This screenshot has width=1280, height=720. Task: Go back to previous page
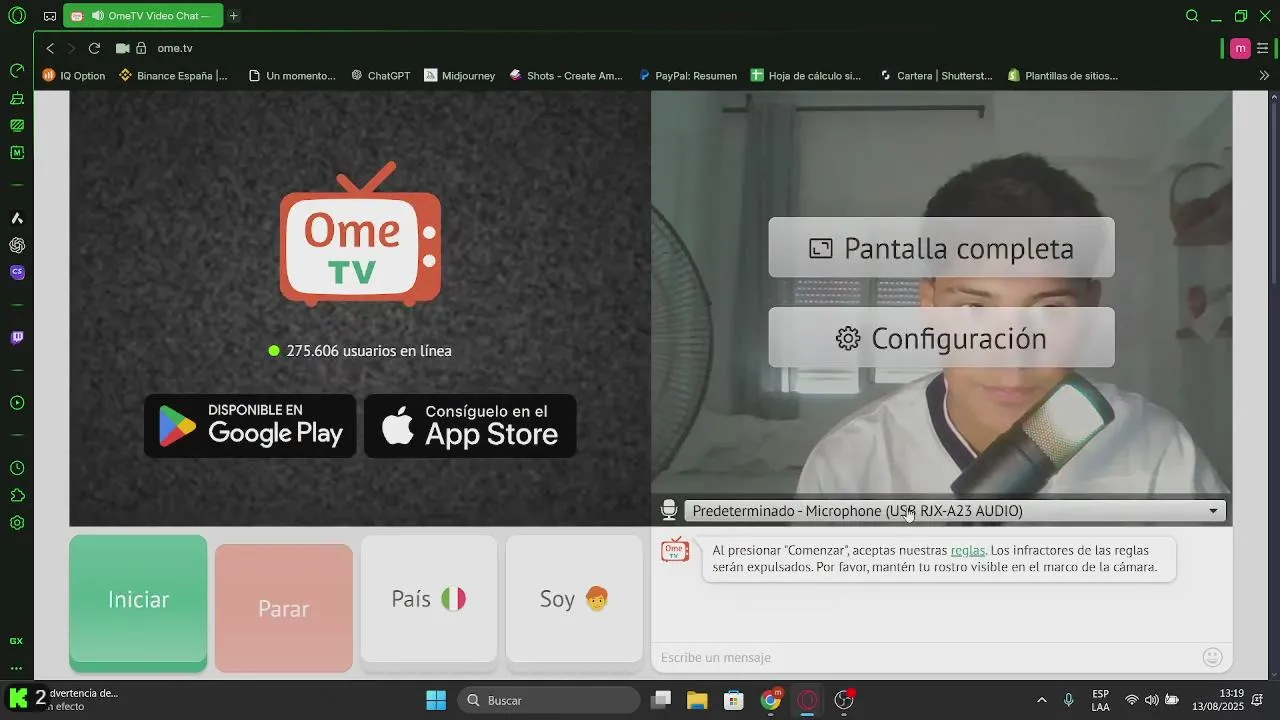click(x=50, y=48)
